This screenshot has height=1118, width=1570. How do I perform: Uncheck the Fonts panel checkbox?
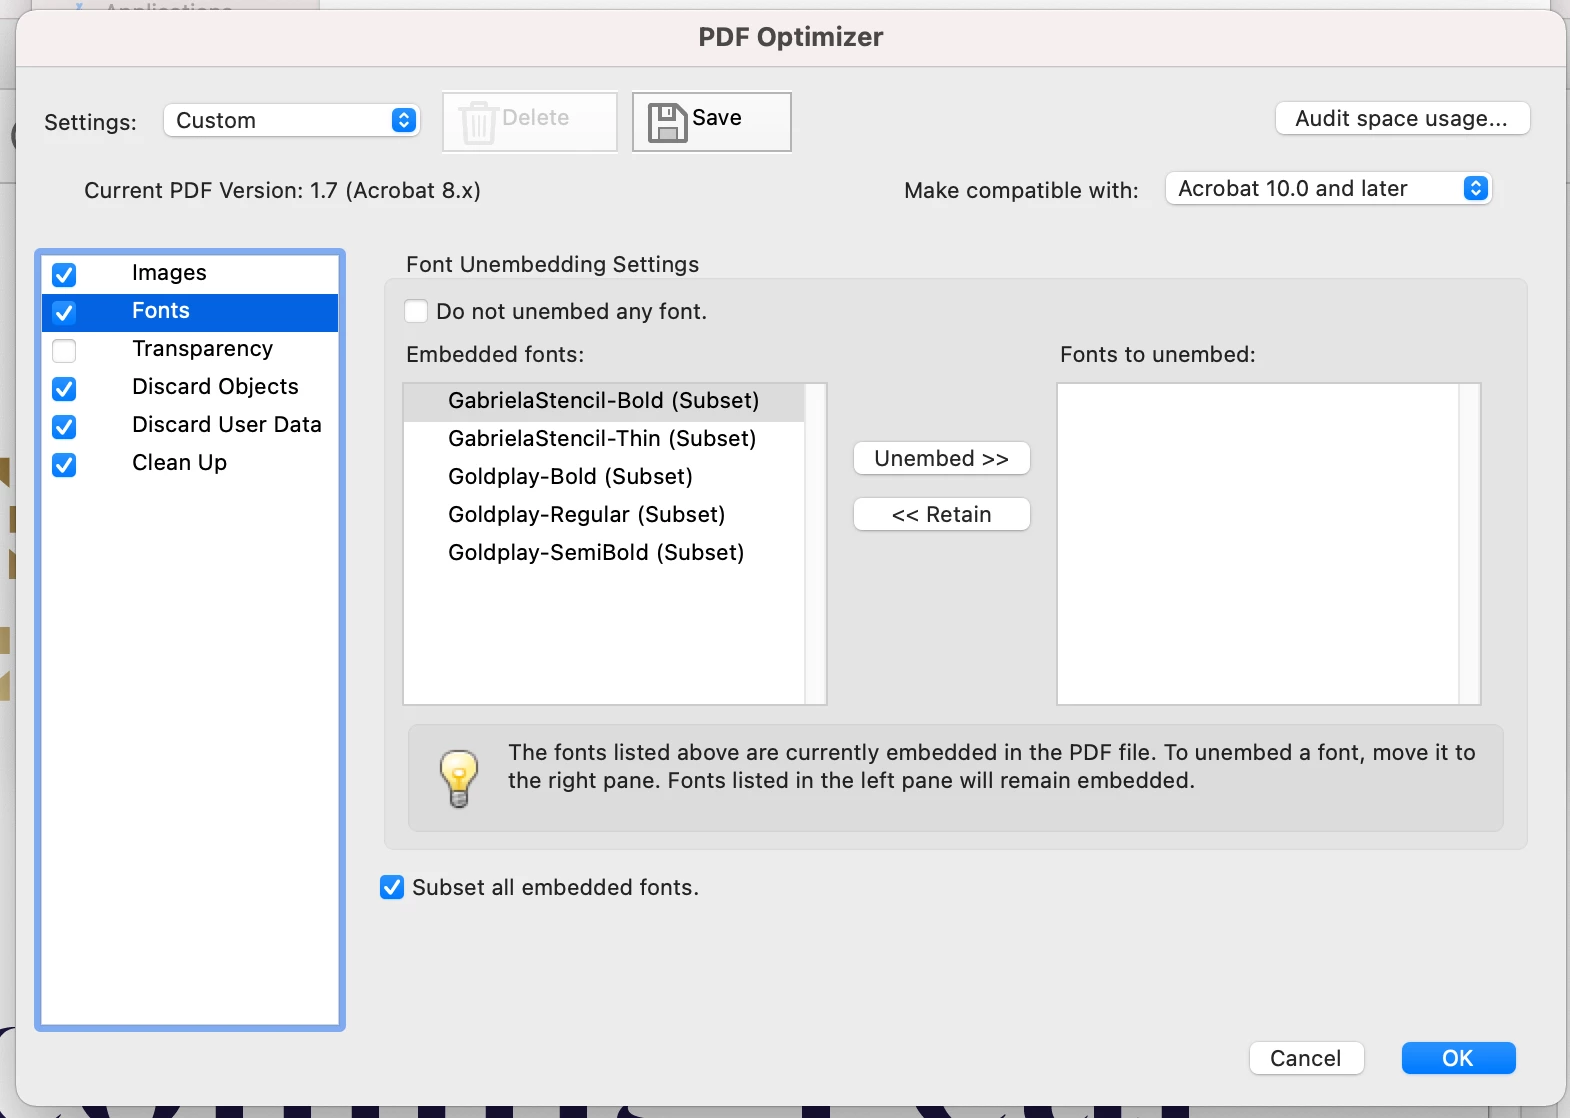[x=64, y=312]
